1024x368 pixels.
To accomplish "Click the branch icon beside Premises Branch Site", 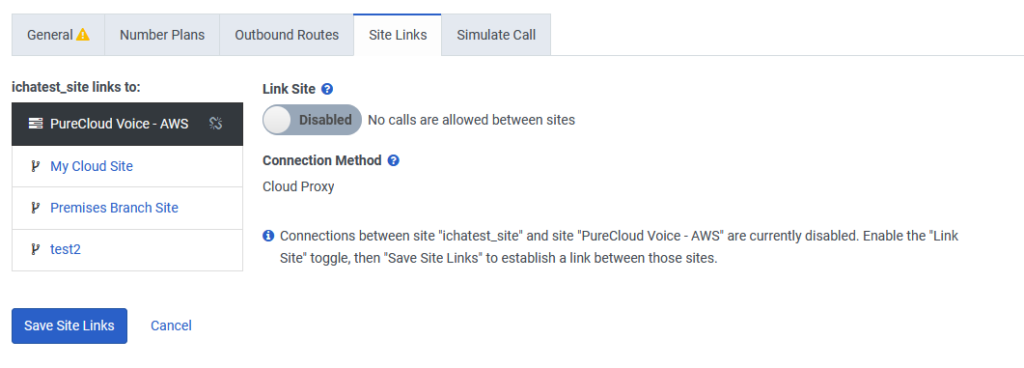I will point(35,208).
